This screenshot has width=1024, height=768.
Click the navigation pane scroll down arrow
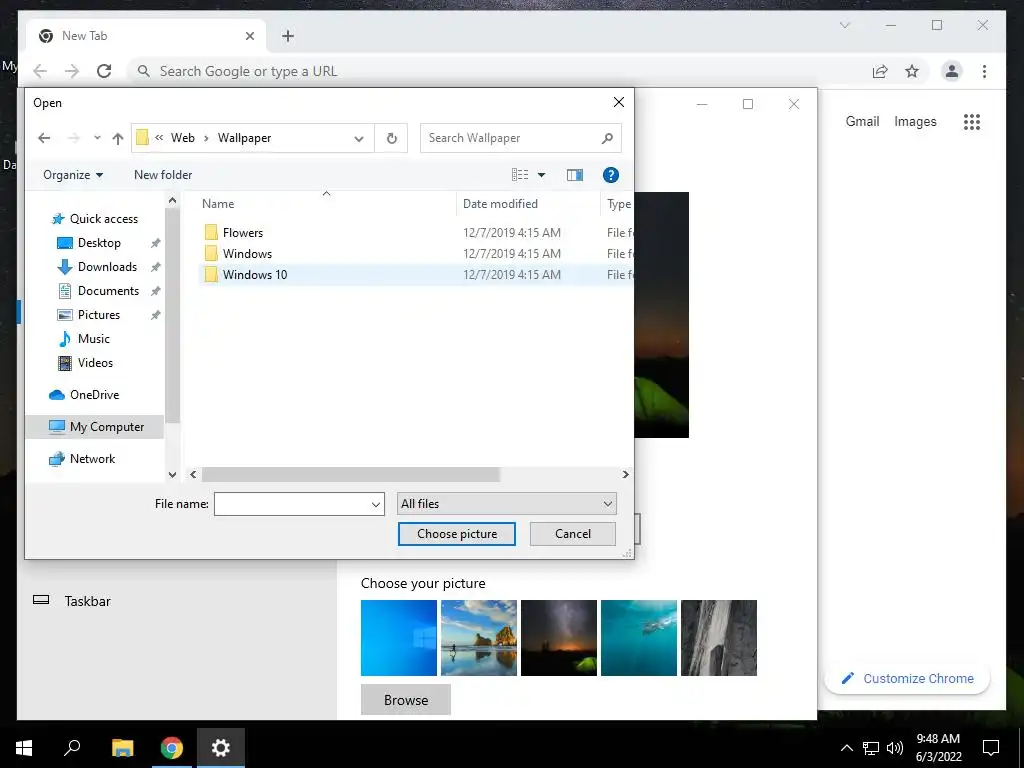tap(172, 475)
